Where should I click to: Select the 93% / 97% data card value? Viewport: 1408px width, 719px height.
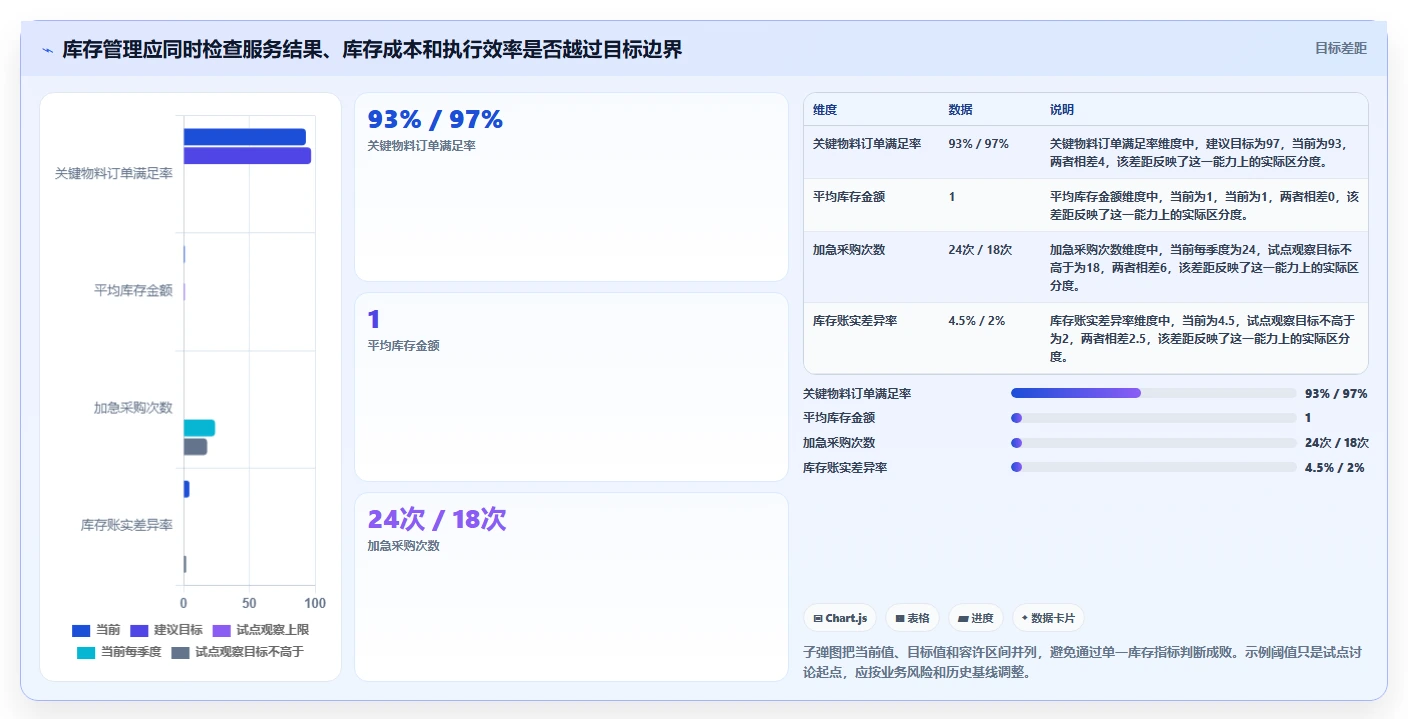tap(435, 120)
